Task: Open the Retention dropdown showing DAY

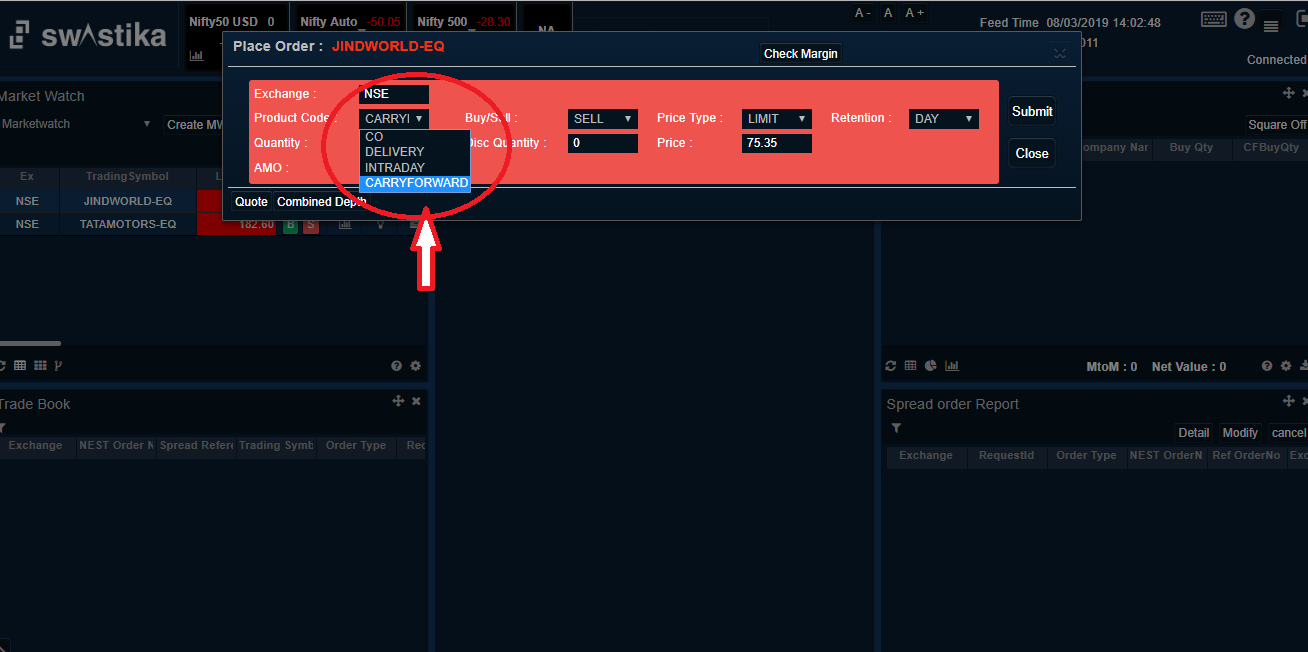Action: [x=944, y=119]
